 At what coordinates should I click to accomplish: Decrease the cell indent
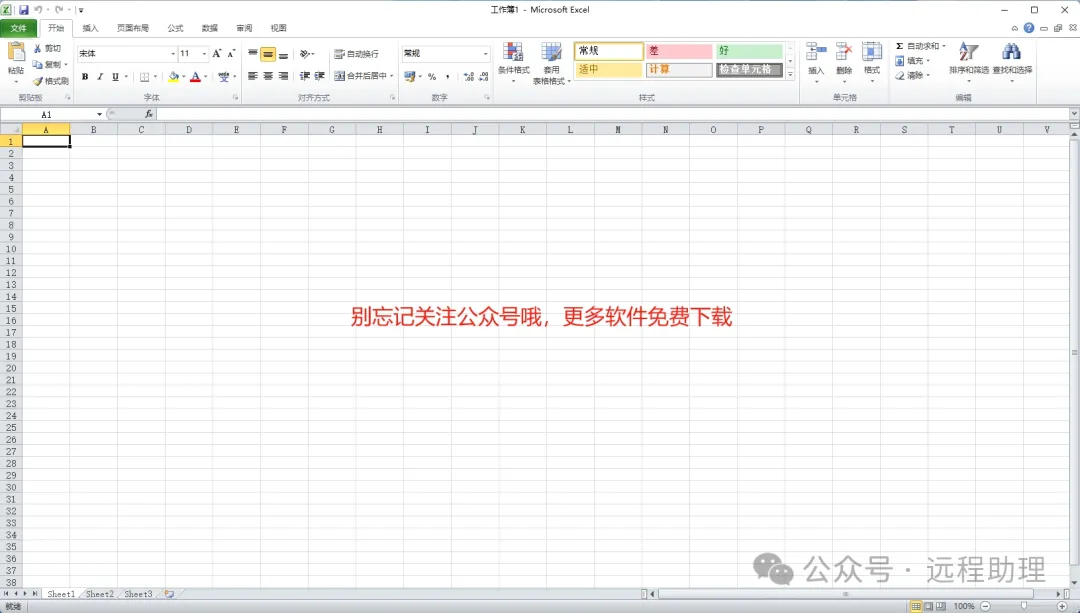(x=304, y=76)
